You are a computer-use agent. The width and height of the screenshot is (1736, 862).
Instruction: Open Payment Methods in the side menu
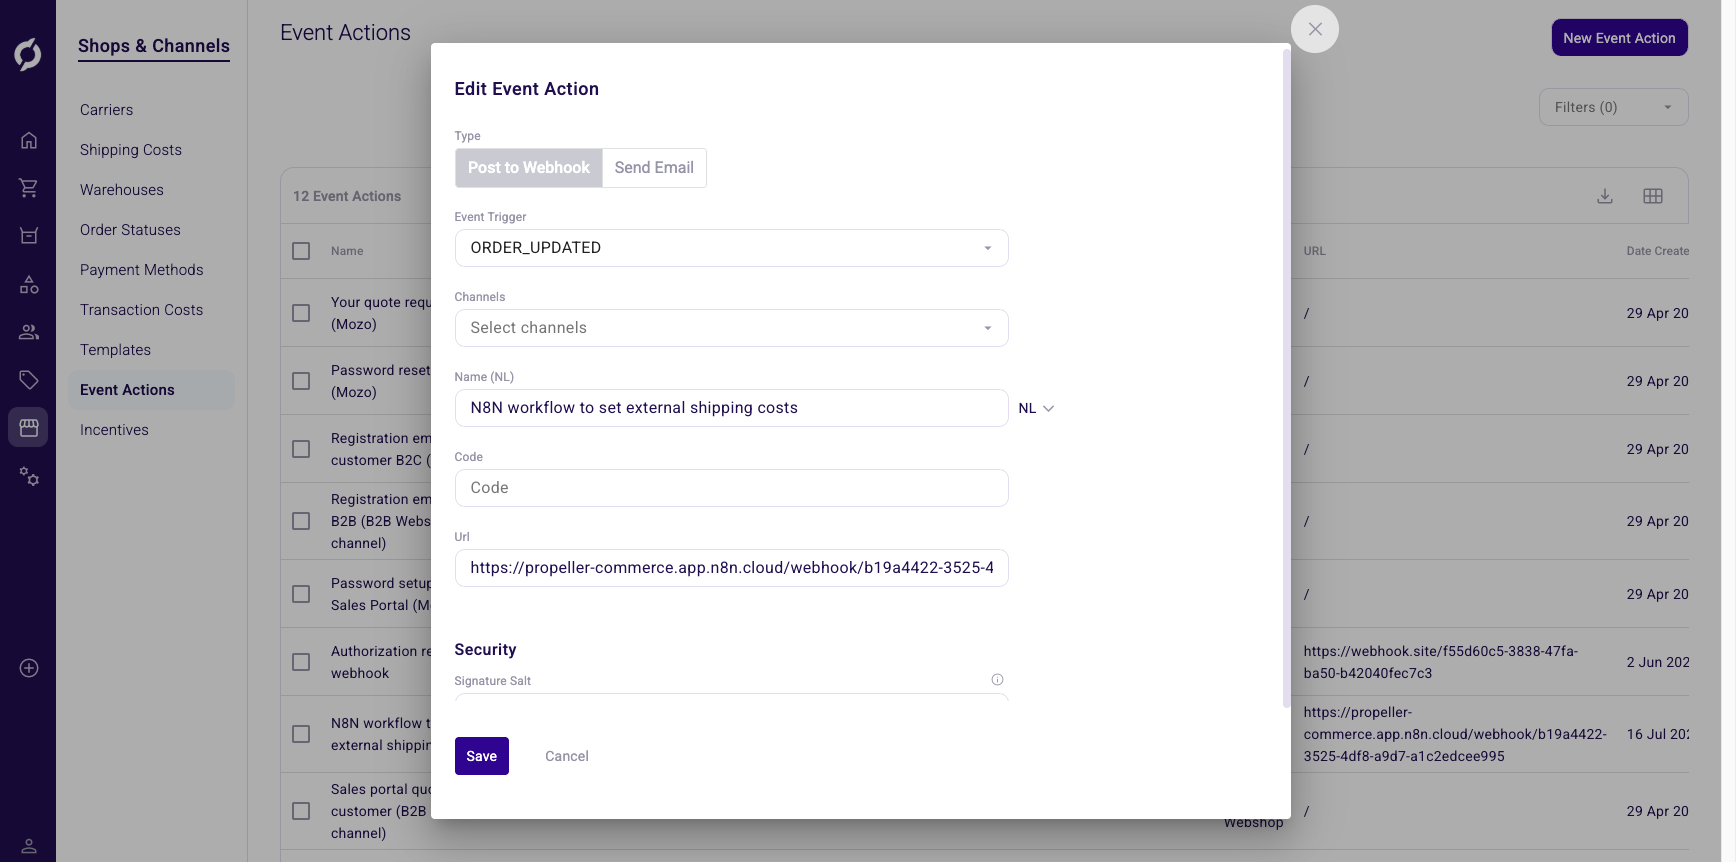pos(141,270)
